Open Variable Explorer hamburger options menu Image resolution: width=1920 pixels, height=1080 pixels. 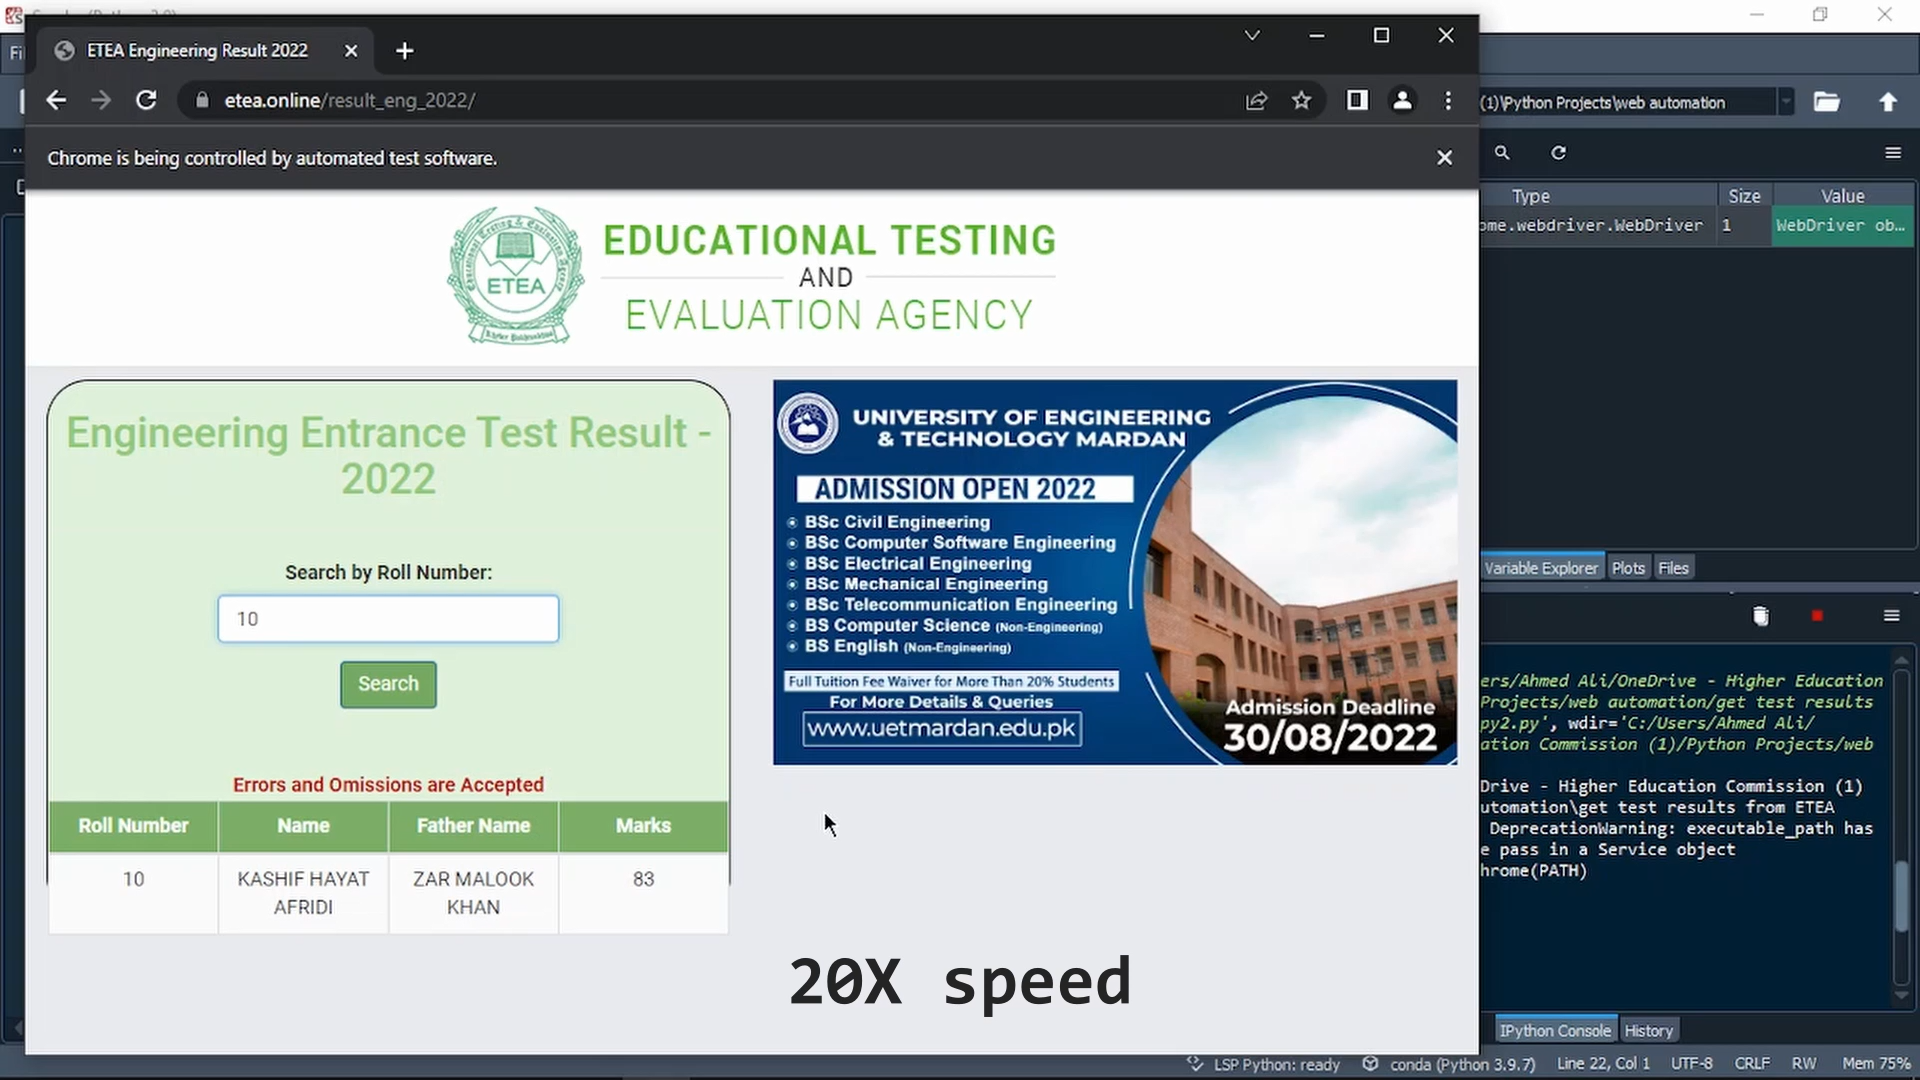pyautogui.click(x=1893, y=153)
